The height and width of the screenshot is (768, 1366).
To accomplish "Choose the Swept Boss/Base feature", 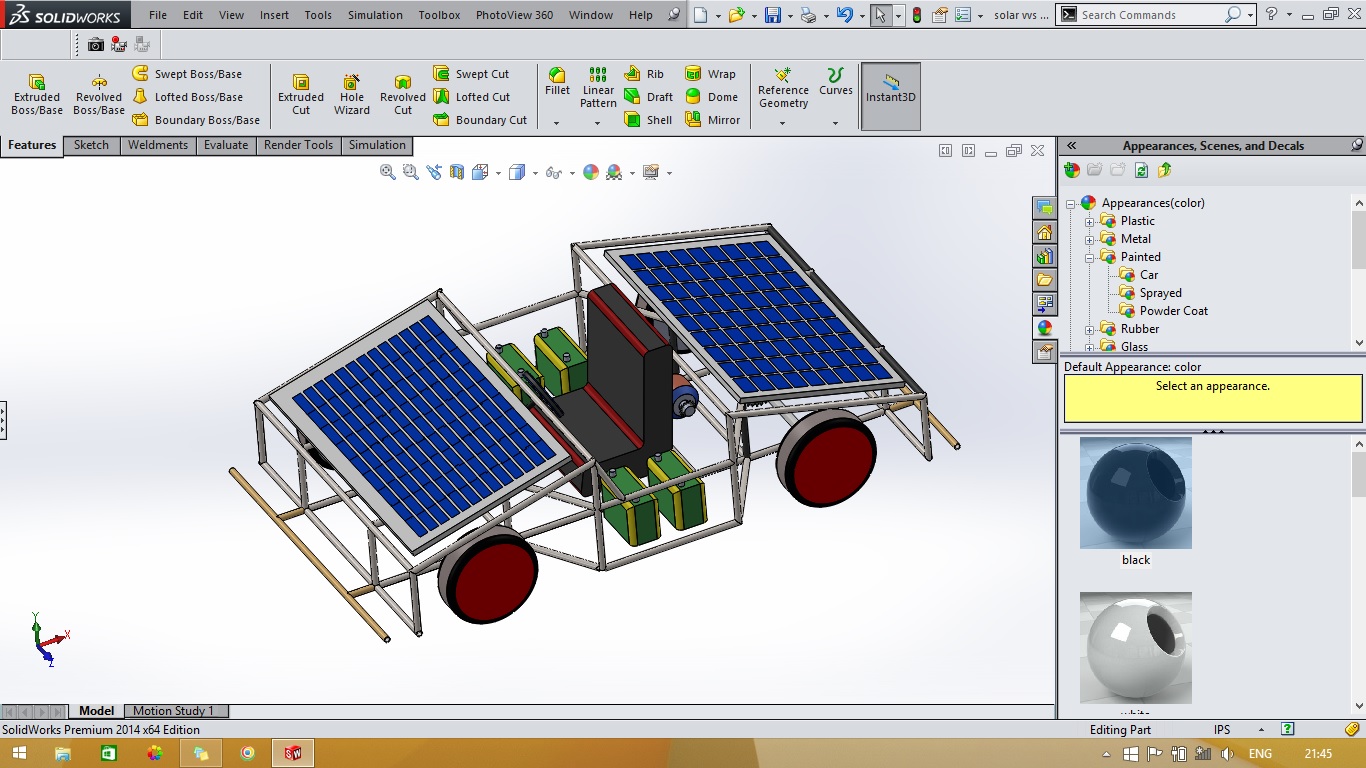I will pos(187,74).
